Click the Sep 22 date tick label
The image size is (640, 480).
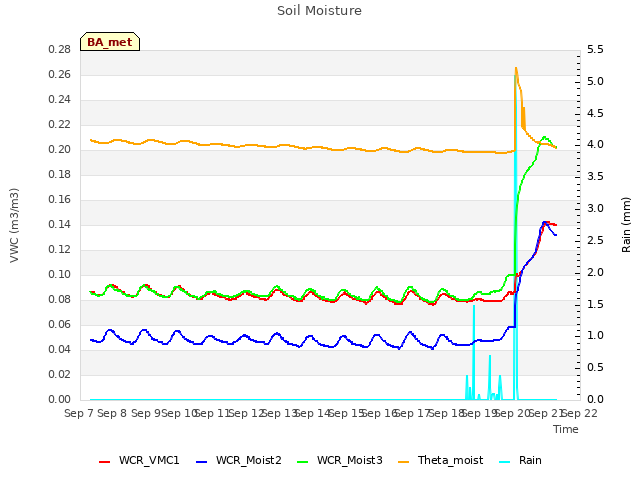(580, 413)
